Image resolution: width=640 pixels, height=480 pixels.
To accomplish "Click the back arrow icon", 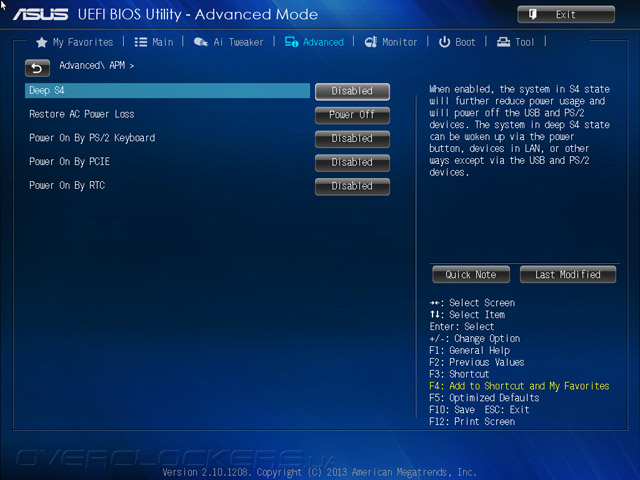I will pyautogui.click(x=37, y=68).
